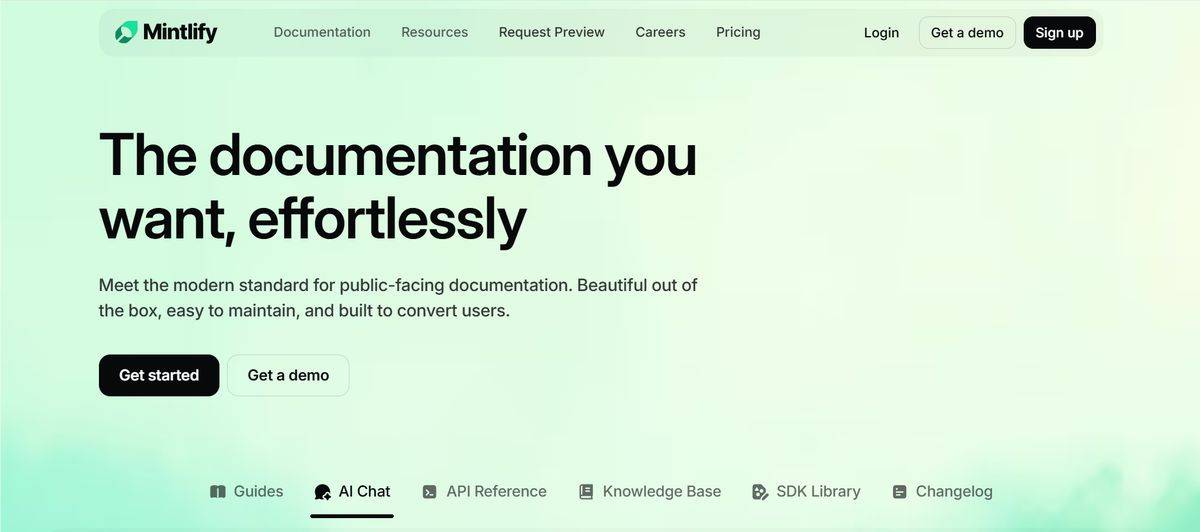Click the Mintlify wordmark text
The image size is (1200, 532).
tap(180, 33)
